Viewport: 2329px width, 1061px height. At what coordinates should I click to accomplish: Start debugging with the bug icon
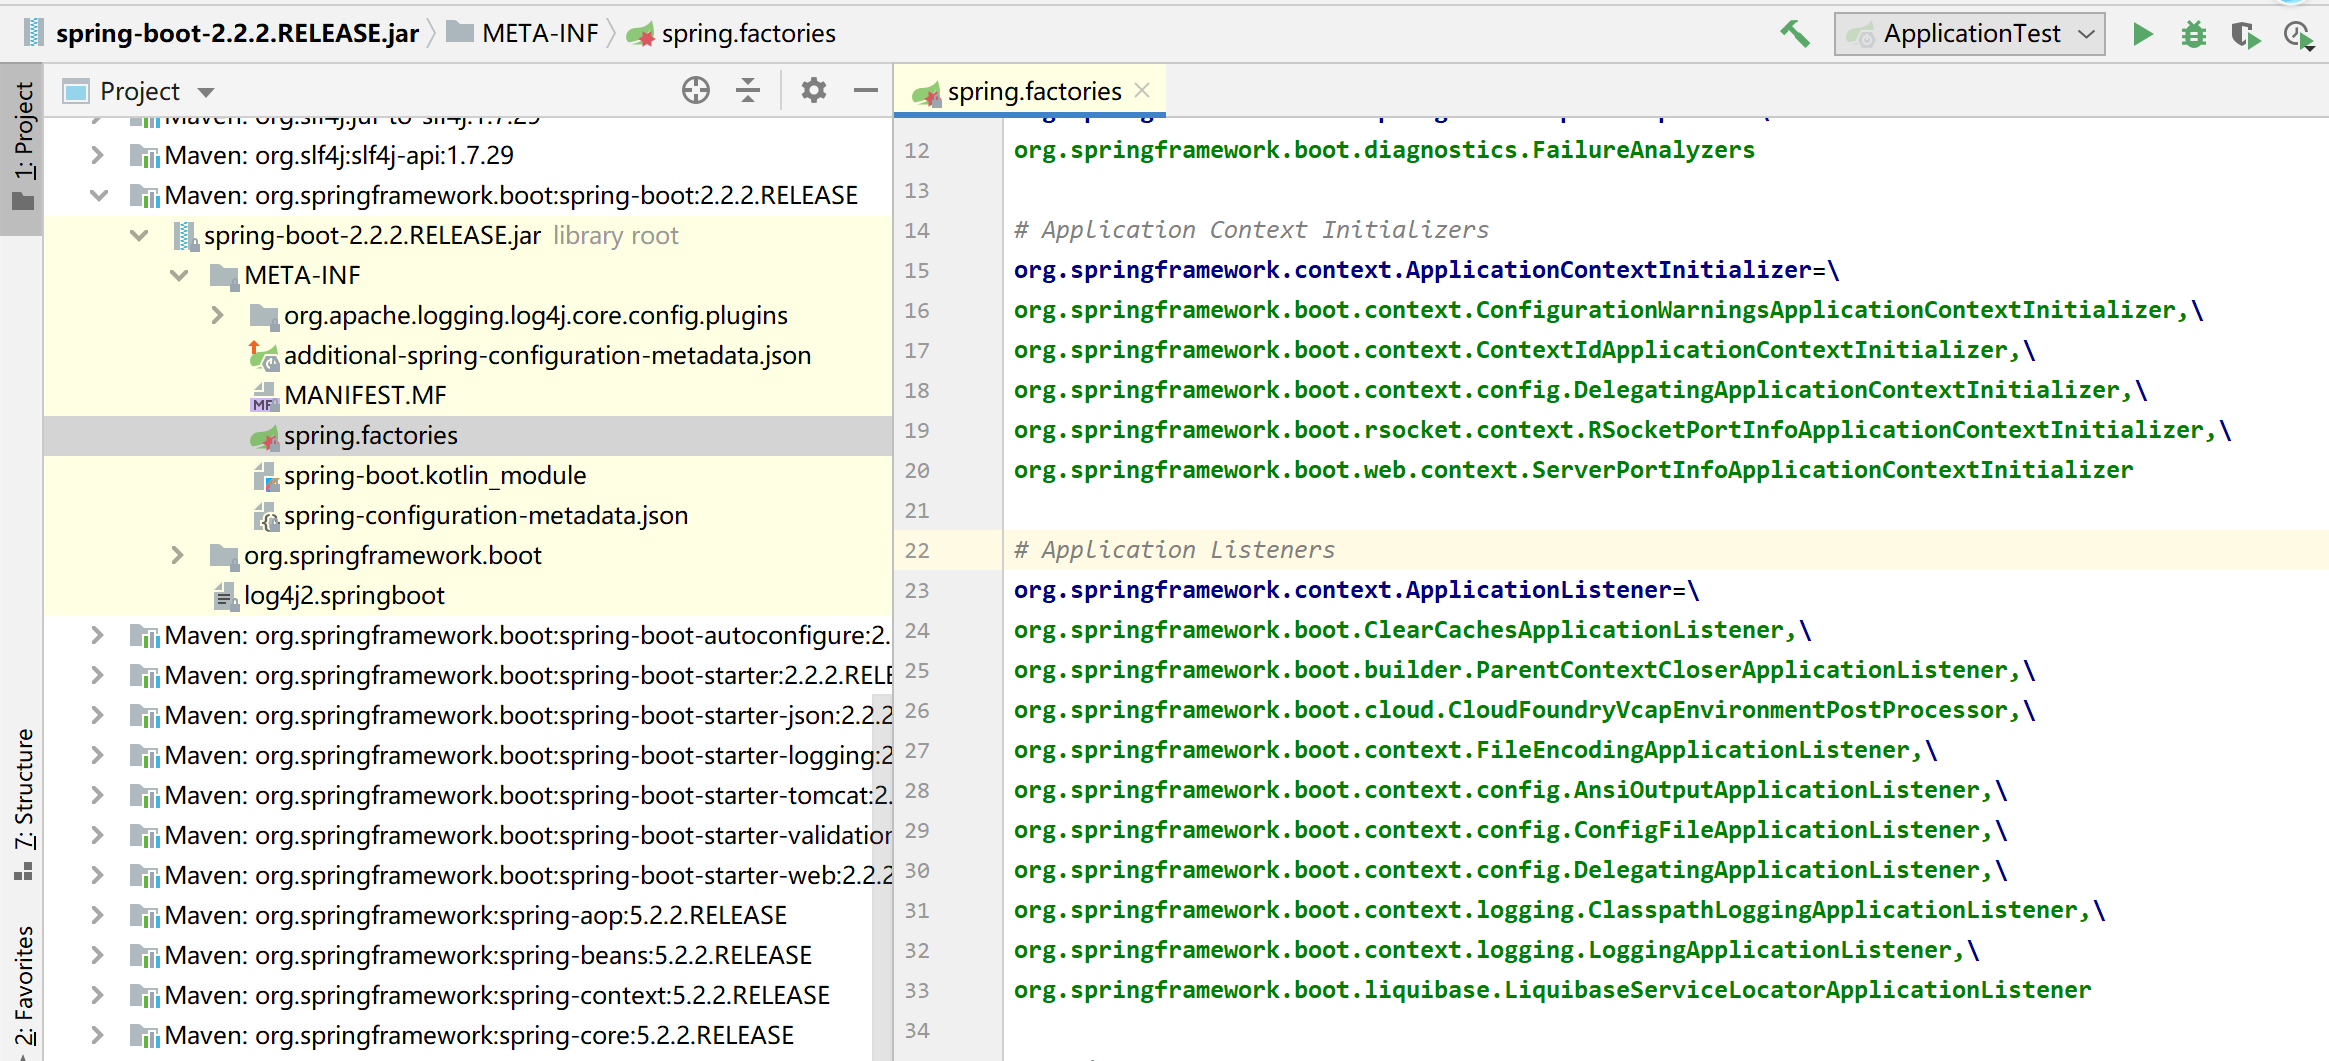(x=2193, y=35)
